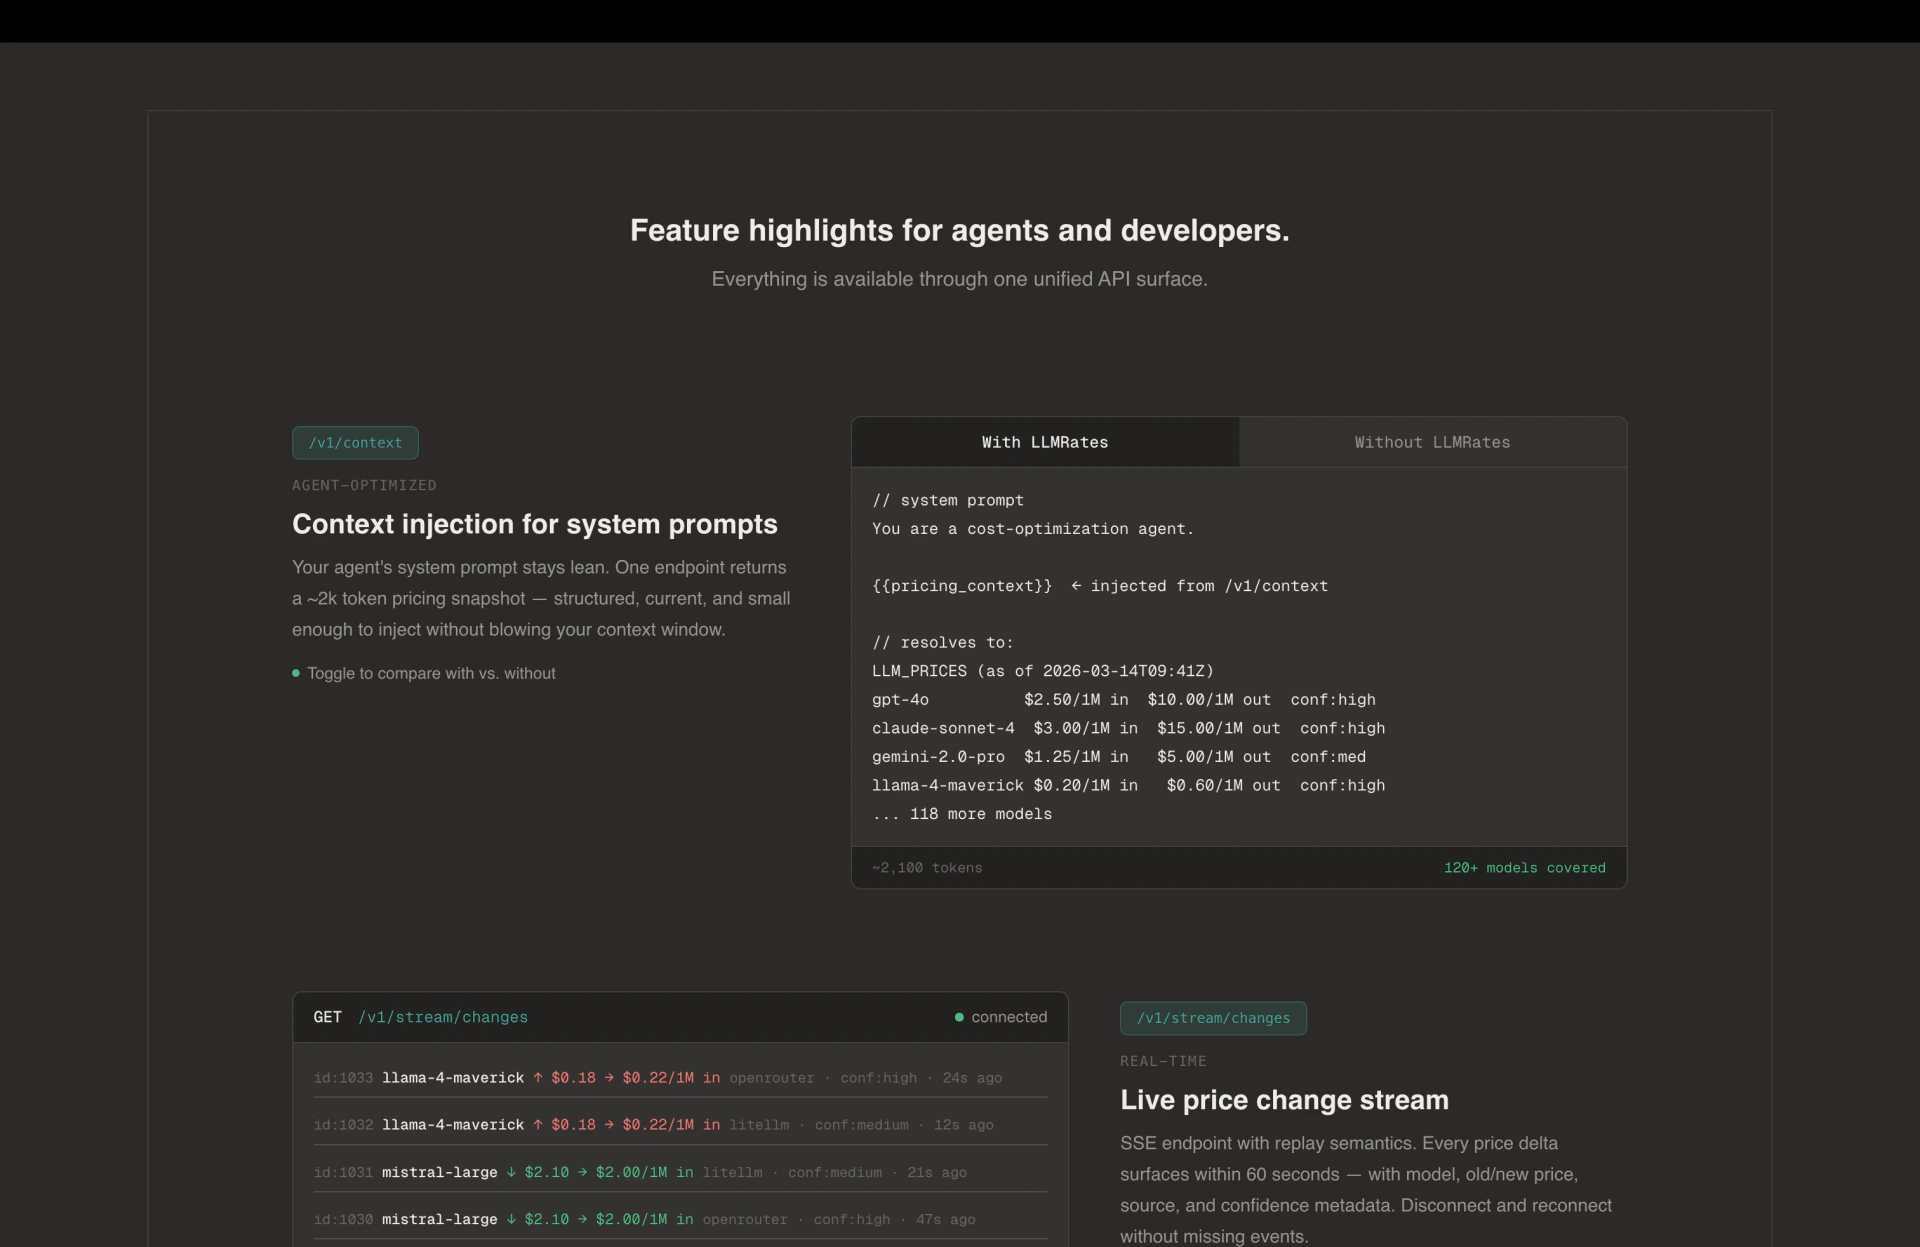Click the stream event row id:1033

[680, 1078]
